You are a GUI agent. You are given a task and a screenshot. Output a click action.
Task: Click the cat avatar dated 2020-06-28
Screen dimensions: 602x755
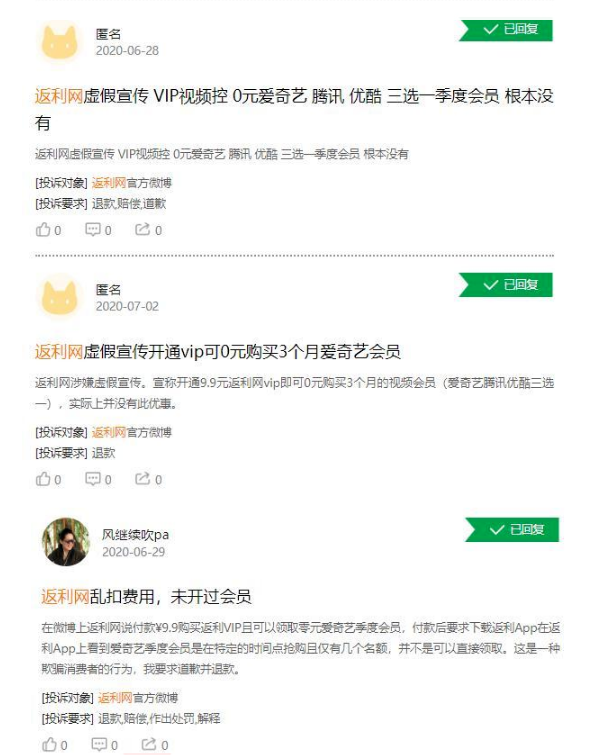(59, 42)
